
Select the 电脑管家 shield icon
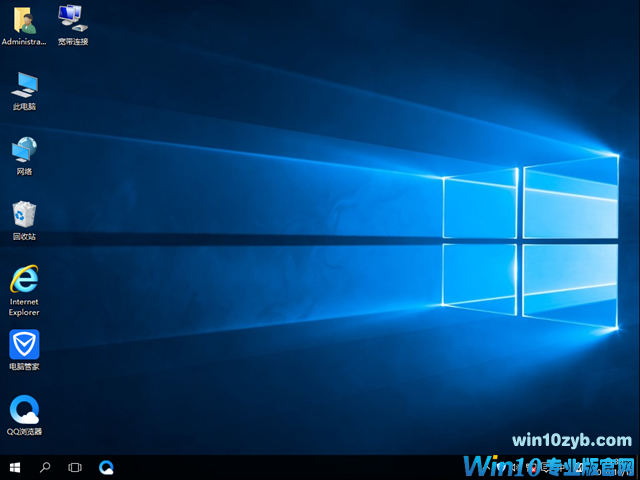point(24,345)
